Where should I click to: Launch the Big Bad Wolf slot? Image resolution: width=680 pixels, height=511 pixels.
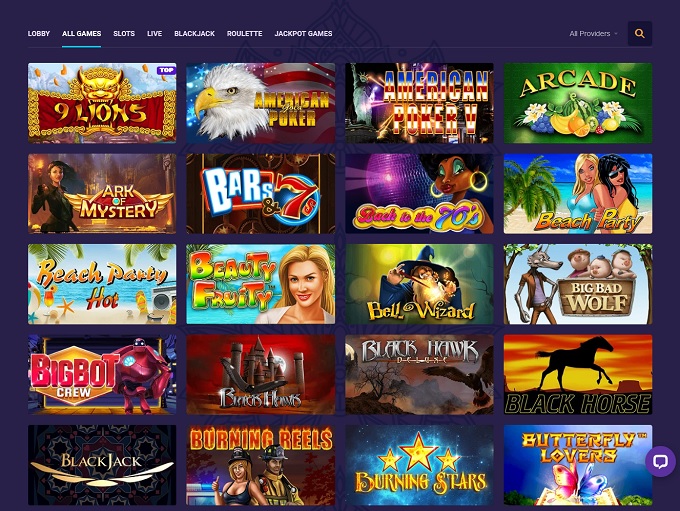click(x=578, y=284)
